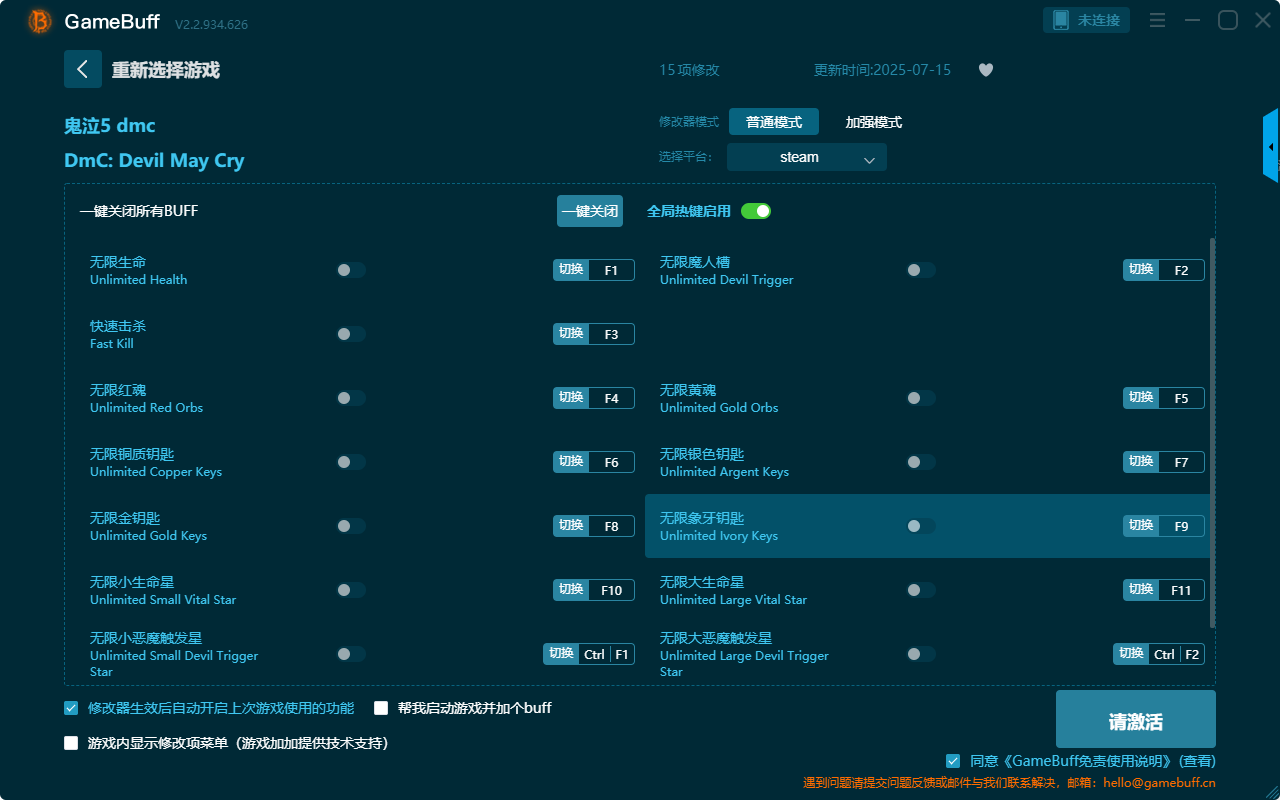Toggle Unlimited Copper Keys switch
The image size is (1280, 800).
coord(351,462)
